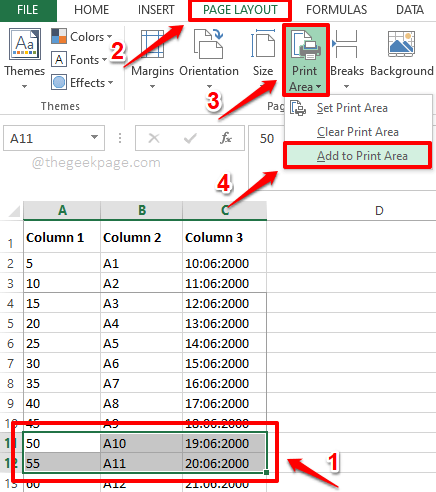This screenshot has height=492, width=436.
Task: Click cell with value A7
Action: click(x=142, y=383)
